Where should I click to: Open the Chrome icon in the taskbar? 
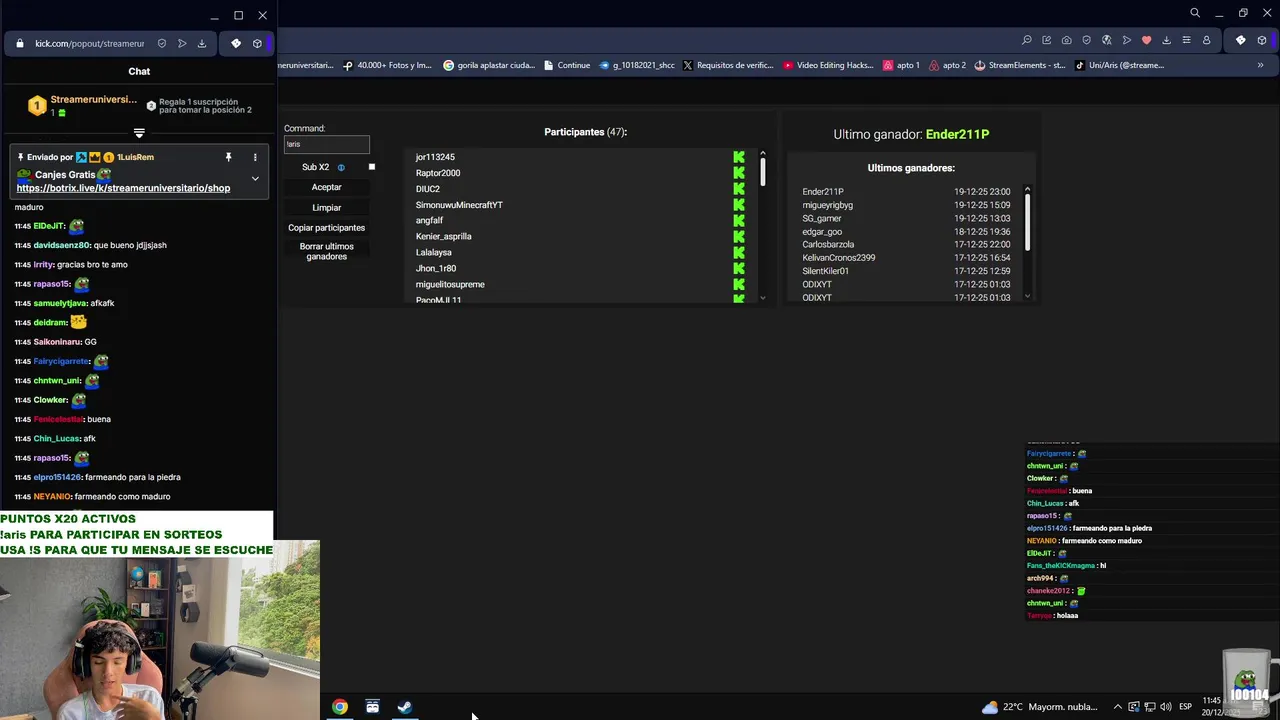pyautogui.click(x=340, y=707)
